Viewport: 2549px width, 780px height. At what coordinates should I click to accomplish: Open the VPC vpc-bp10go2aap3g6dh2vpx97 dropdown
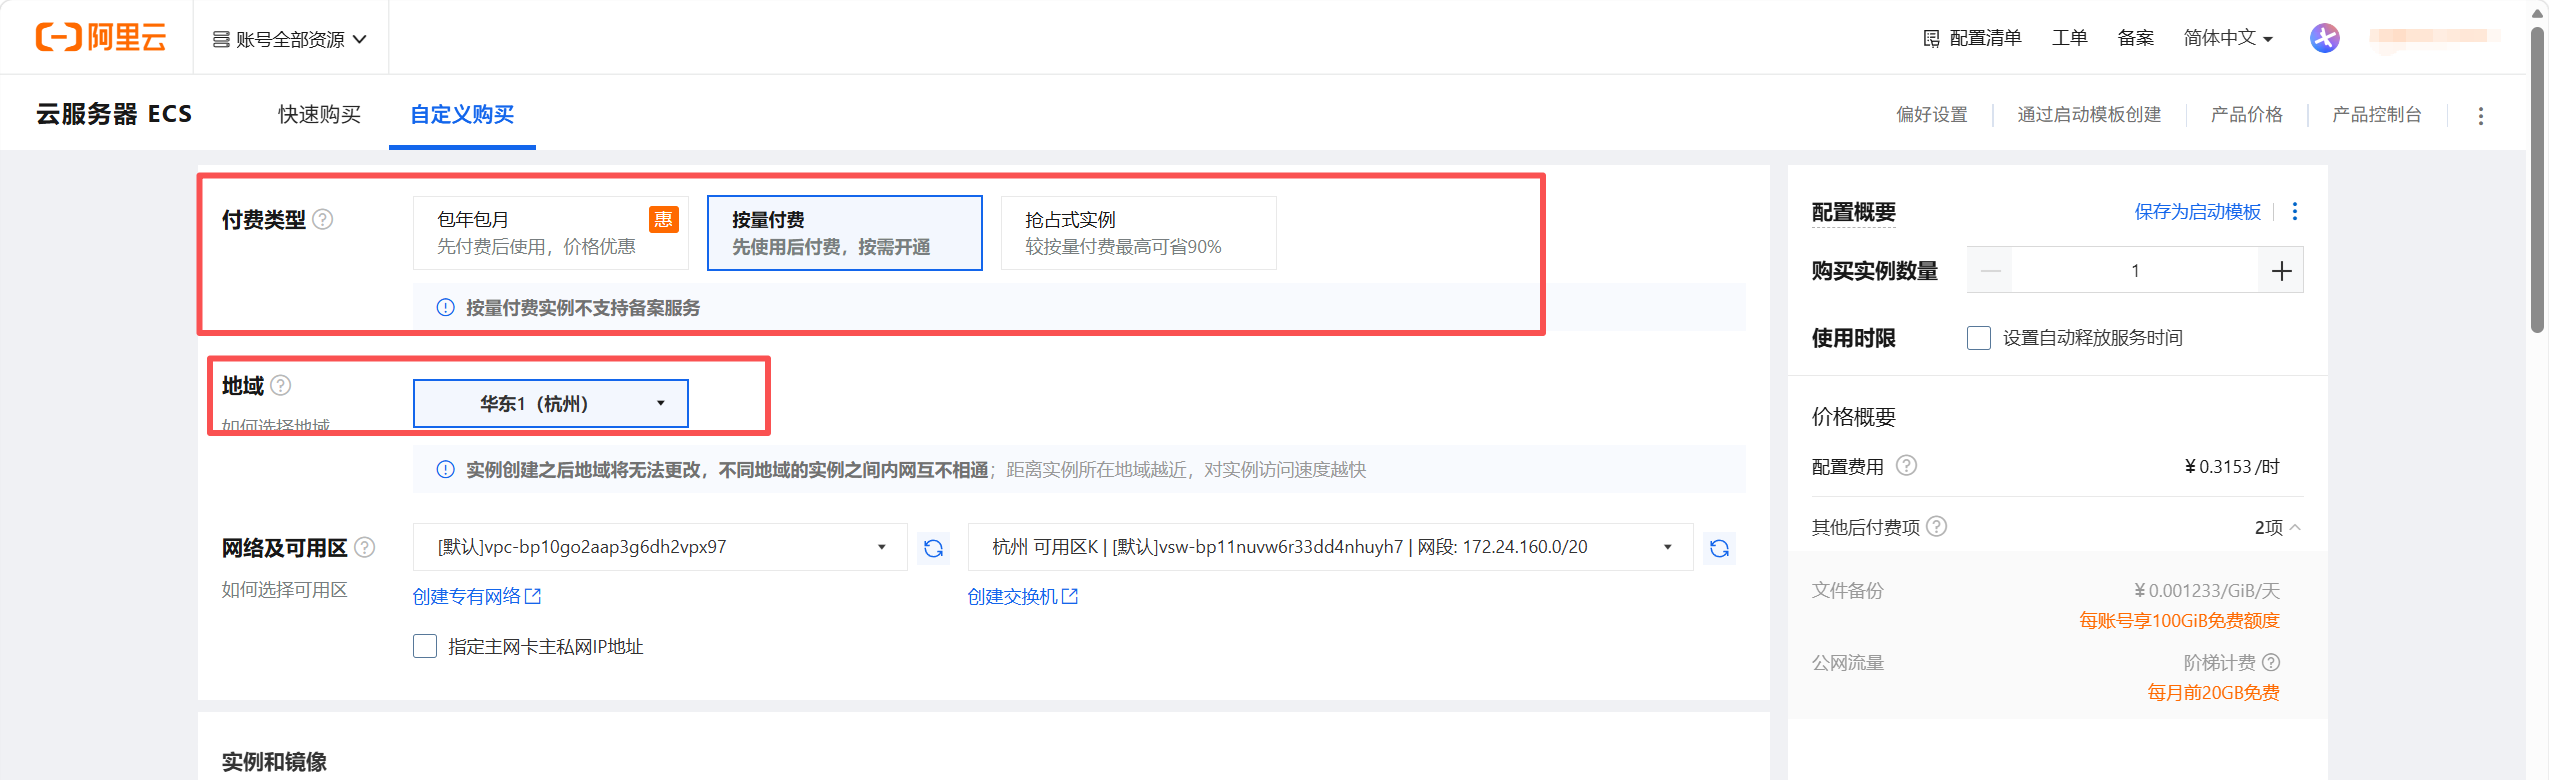(660, 547)
